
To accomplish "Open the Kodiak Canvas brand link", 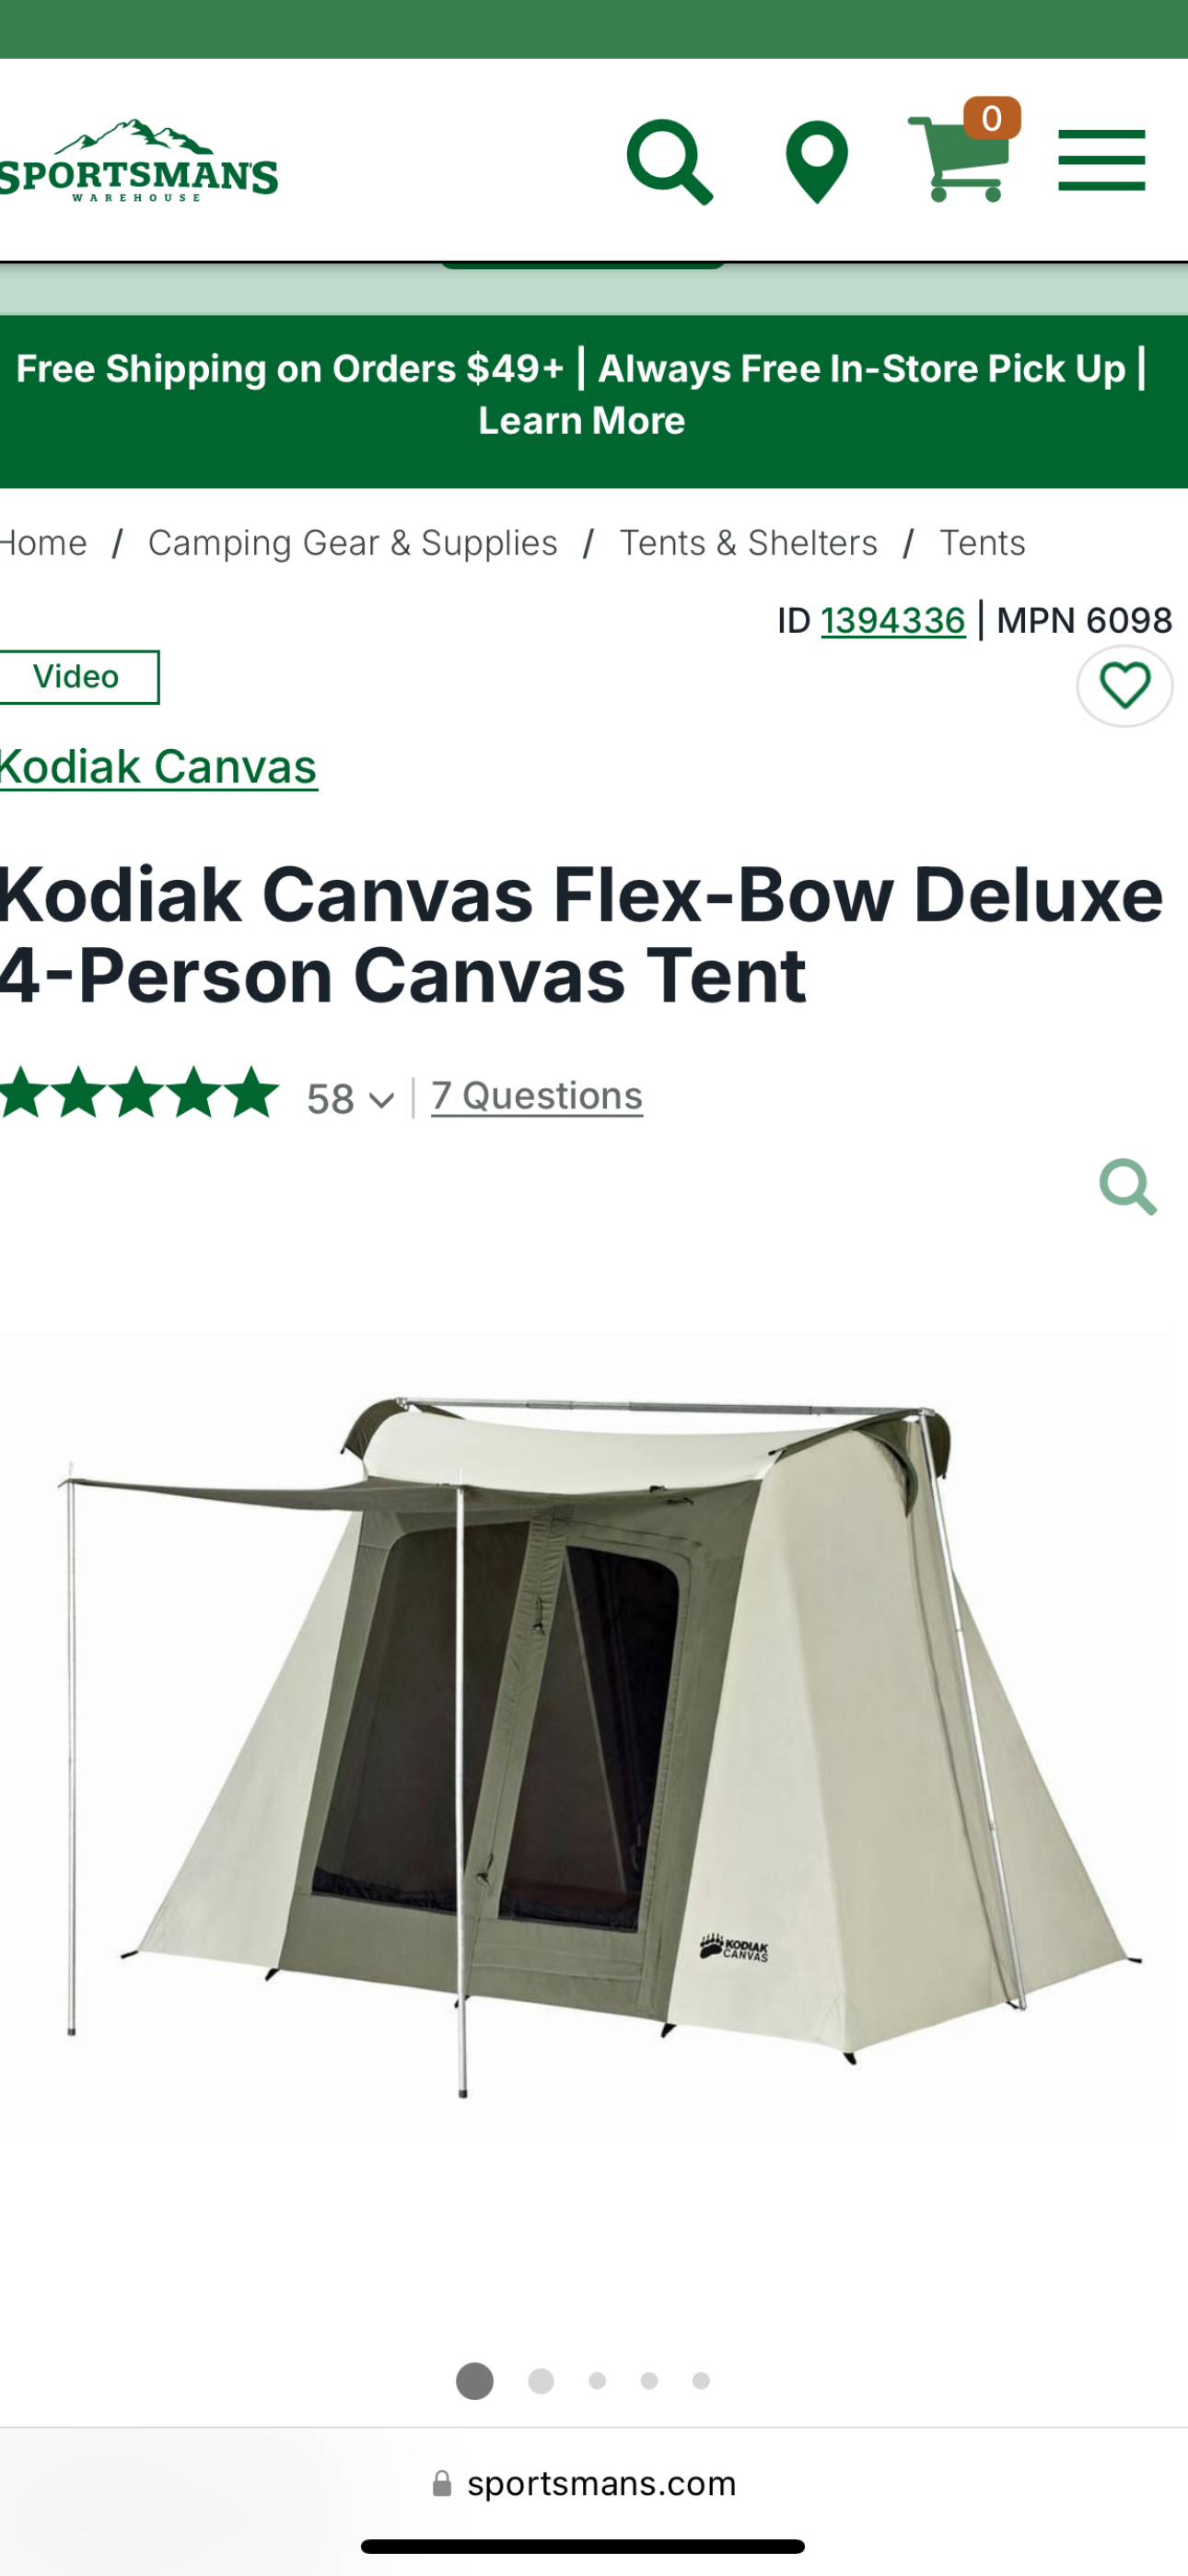I will [x=158, y=767].
